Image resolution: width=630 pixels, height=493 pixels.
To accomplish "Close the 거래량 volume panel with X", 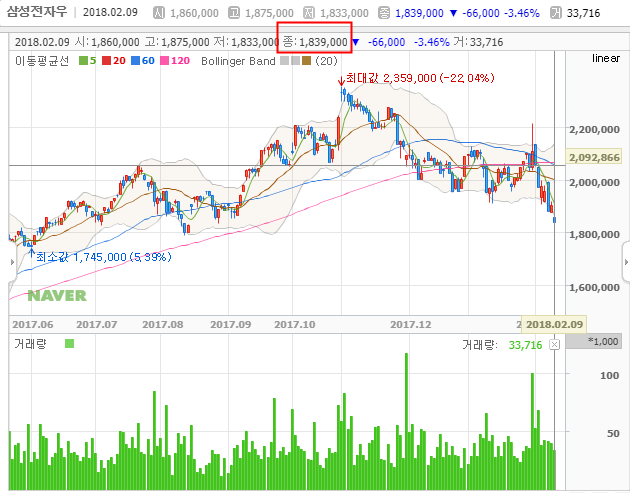I will 554,345.
